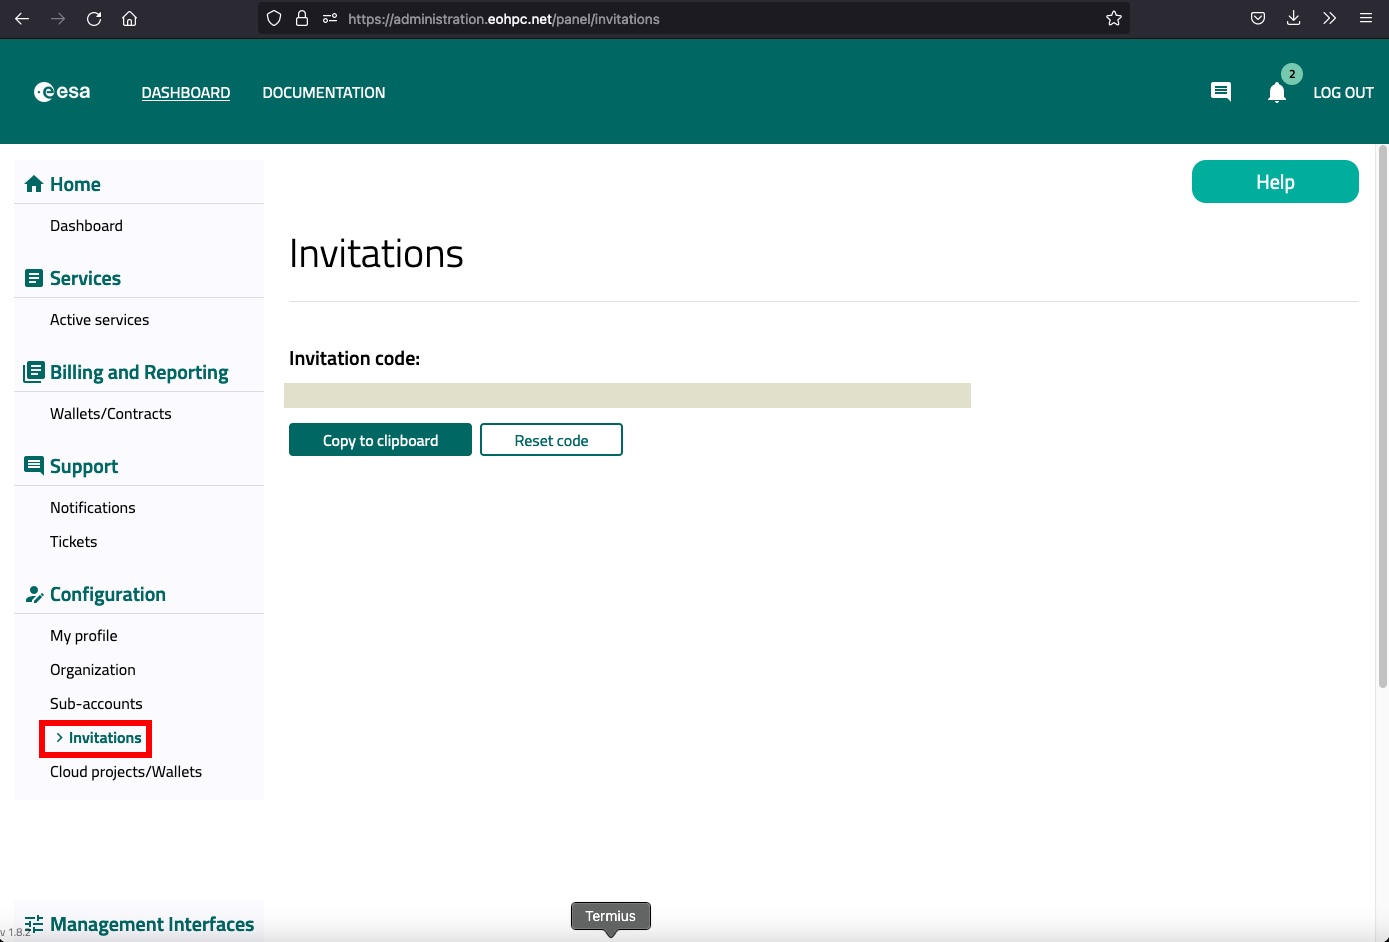Open Cloud projects/Wallets in sidebar

pos(126,772)
